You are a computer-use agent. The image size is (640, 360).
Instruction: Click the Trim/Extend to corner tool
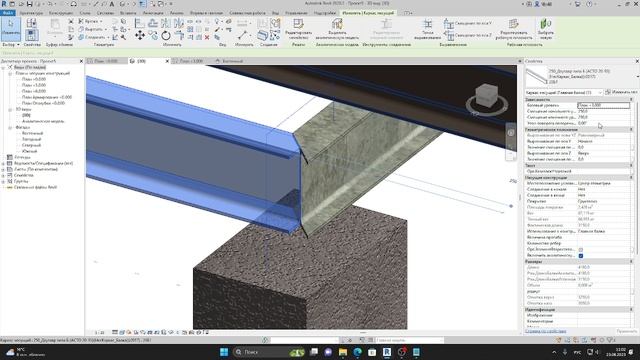coord(179,36)
